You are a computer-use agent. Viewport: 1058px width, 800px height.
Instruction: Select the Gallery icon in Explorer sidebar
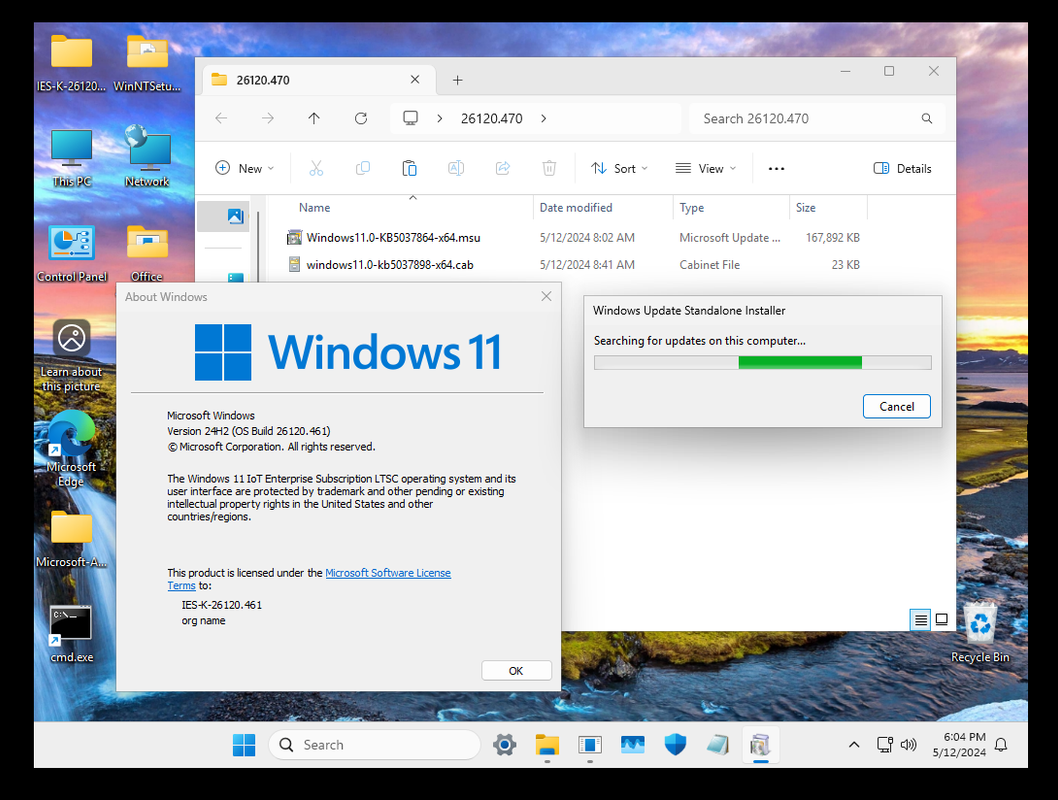(235, 216)
